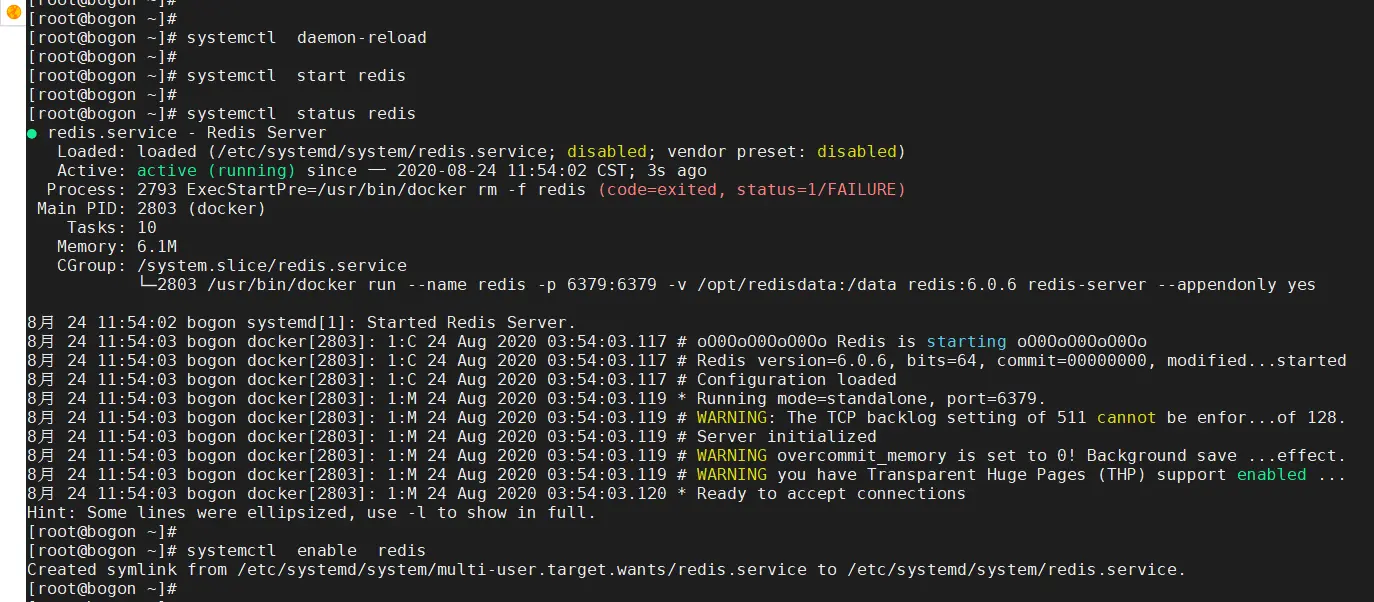Click the red '(code=exited, status=1/FAILURE)' text
1374x602 pixels.
click(x=752, y=190)
